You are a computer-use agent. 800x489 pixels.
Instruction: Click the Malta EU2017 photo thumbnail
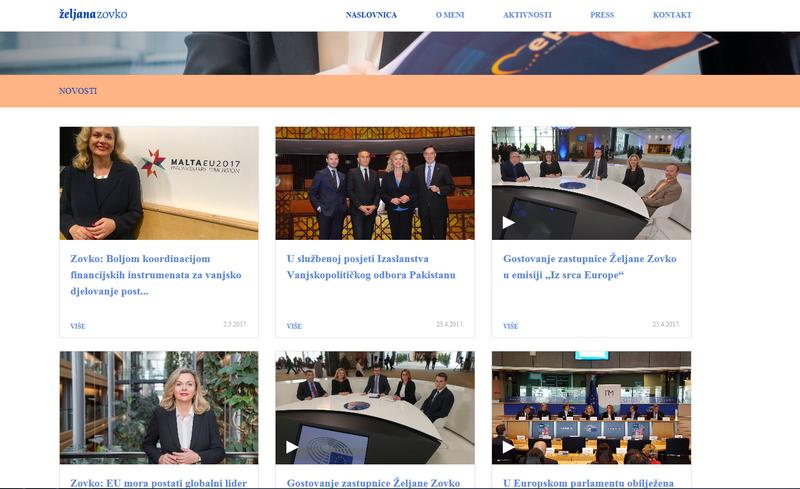[x=159, y=183]
